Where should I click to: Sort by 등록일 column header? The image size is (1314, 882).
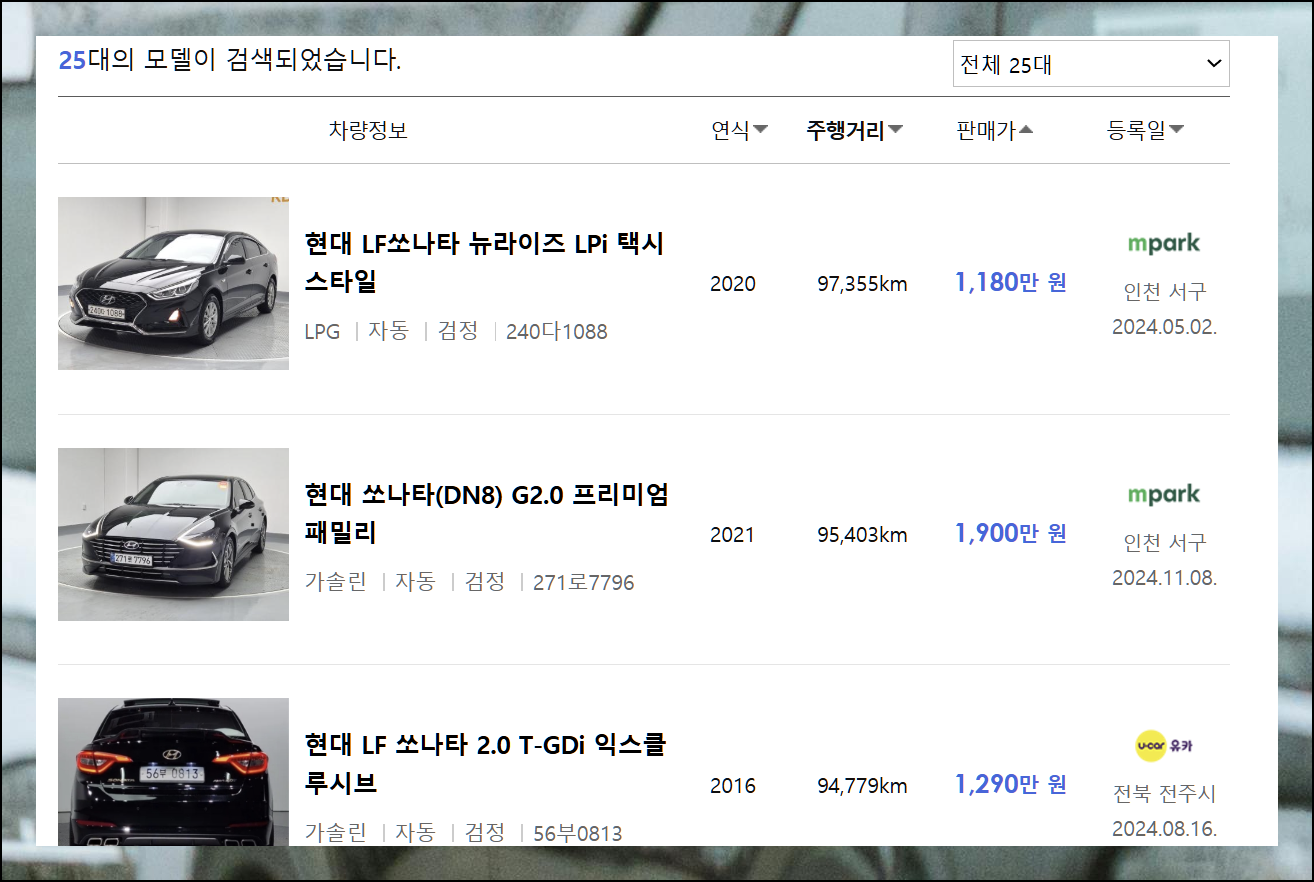(1146, 130)
